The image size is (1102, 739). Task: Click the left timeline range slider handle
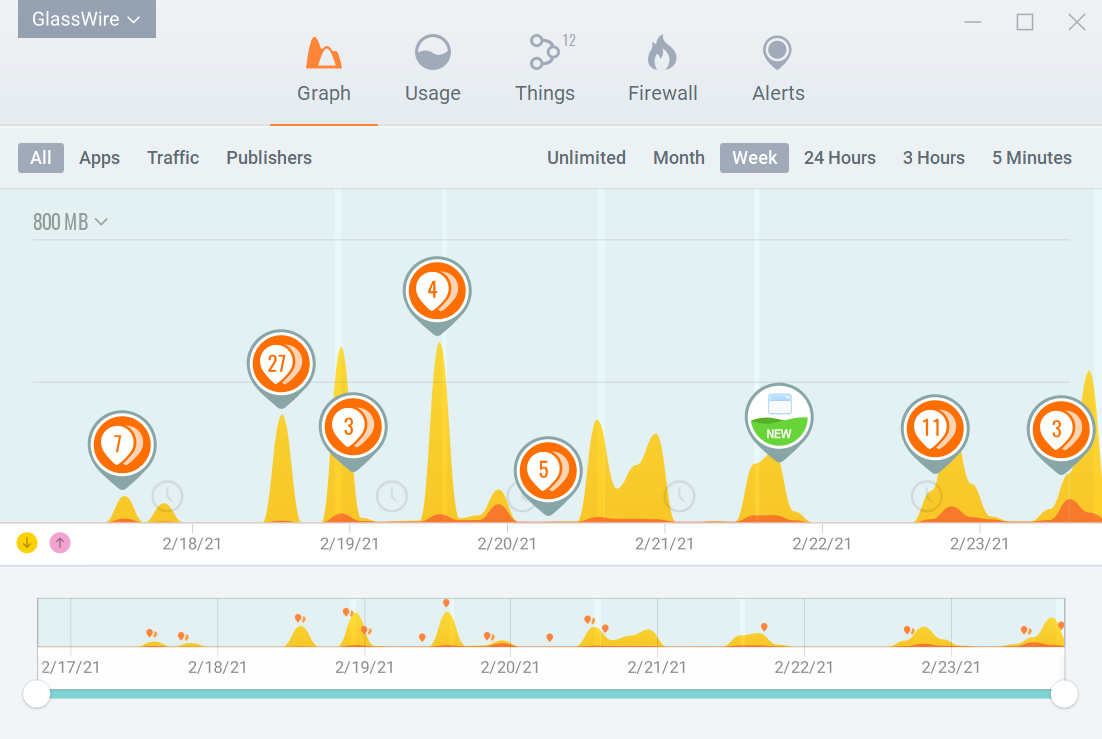pyautogui.click(x=37, y=694)
